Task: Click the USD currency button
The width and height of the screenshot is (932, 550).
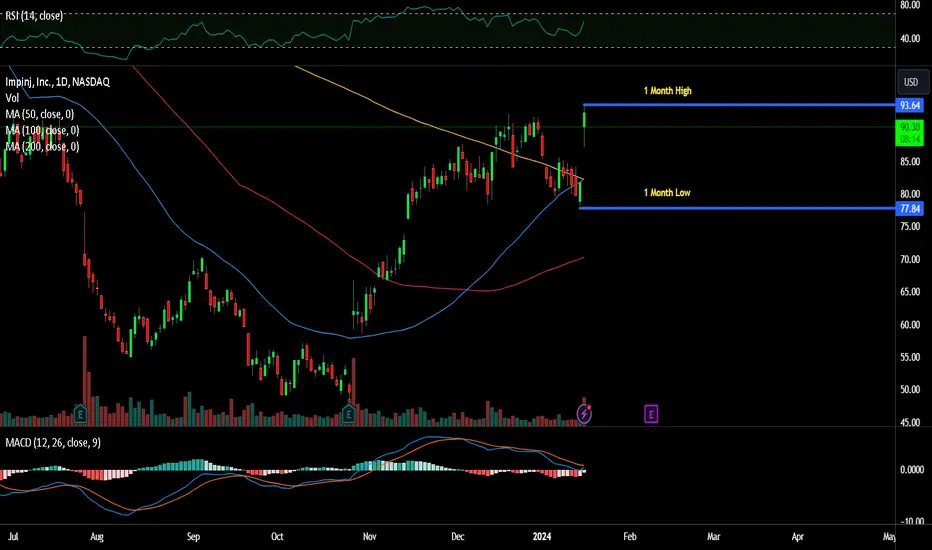Action: click(911, 82)
